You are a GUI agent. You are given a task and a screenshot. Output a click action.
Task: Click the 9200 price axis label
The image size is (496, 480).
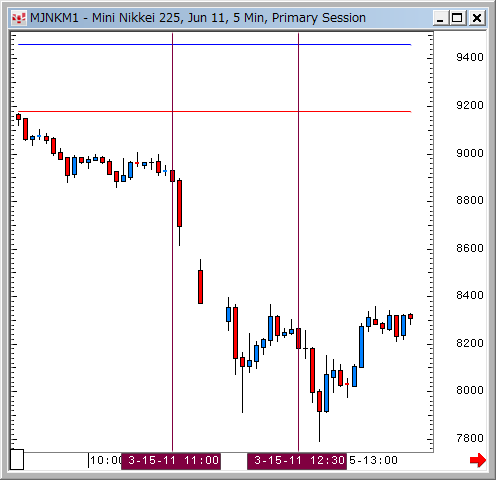point(470,105)
